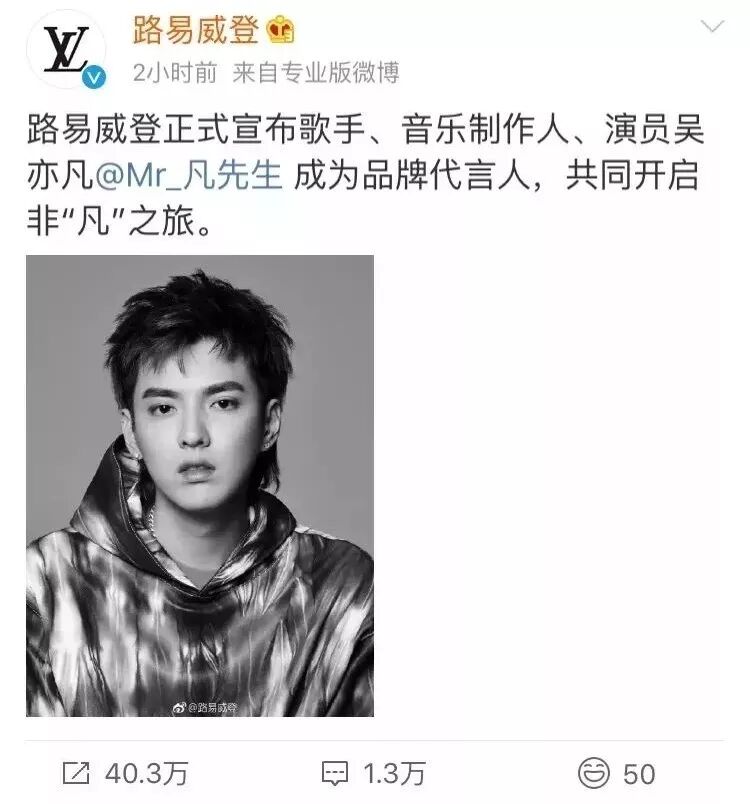Tap the LV logo inside avatar
The image size is (750, 804).
click(x=66, y=49)
